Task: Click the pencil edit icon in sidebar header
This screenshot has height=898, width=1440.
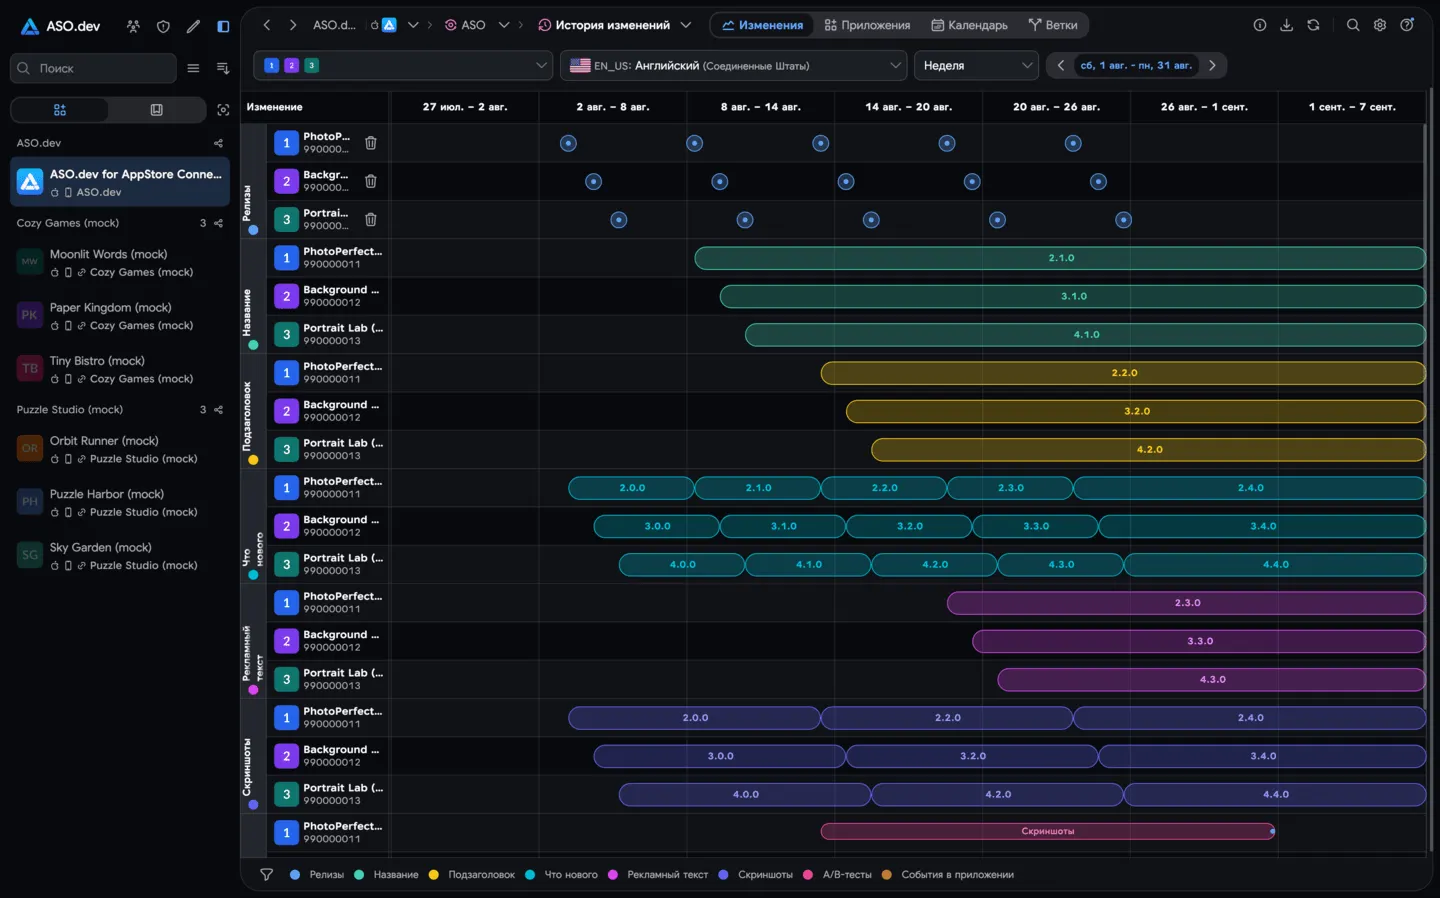Action: (193, 26)
